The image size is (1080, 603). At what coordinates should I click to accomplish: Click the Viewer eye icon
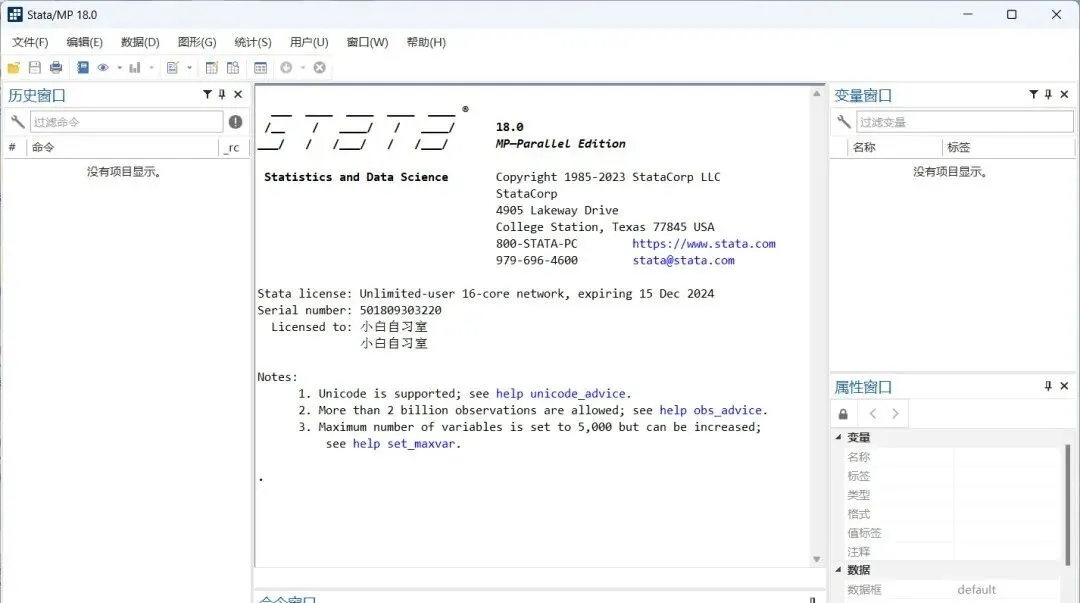tap(103, 68)
